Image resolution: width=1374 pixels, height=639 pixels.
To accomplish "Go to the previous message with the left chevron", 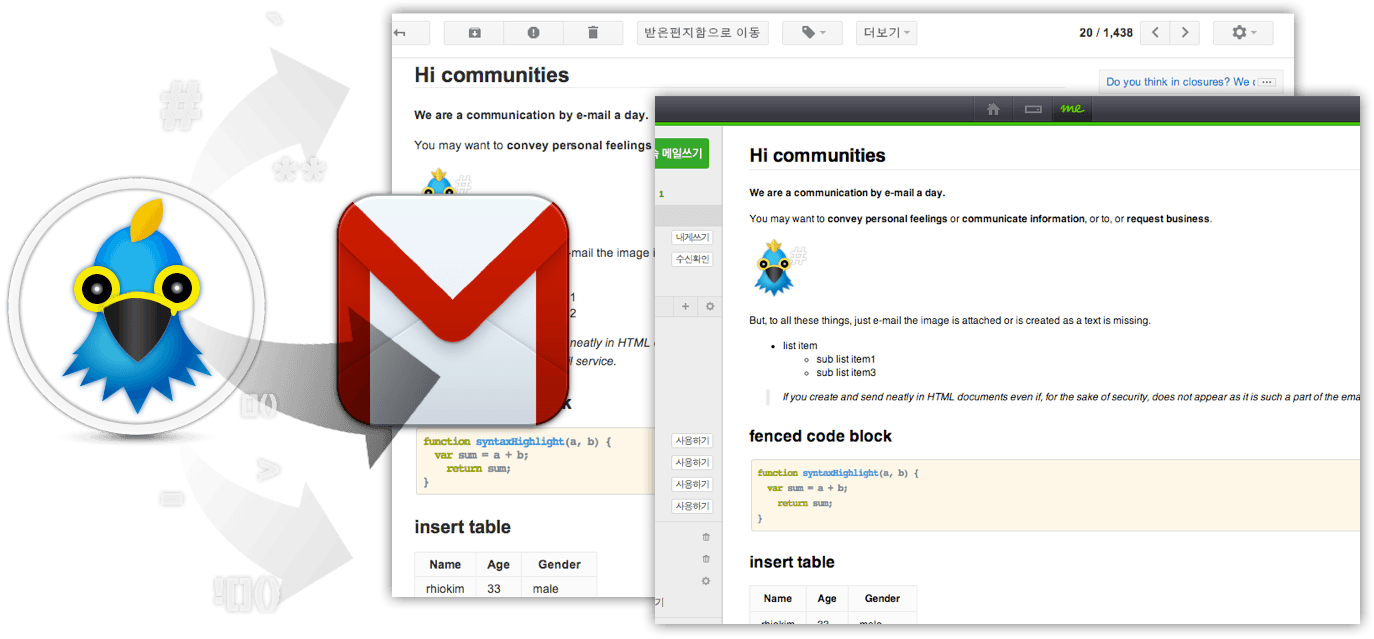I will click(1155, 33).
